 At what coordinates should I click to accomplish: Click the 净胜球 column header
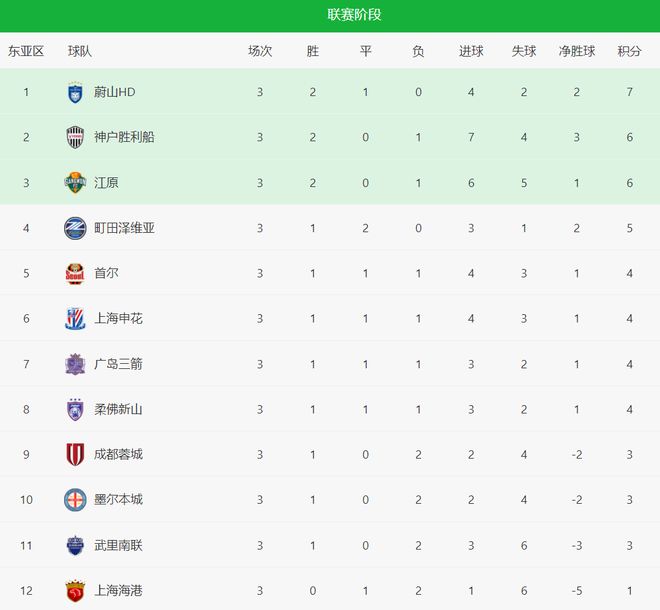(x=577, y=51)
